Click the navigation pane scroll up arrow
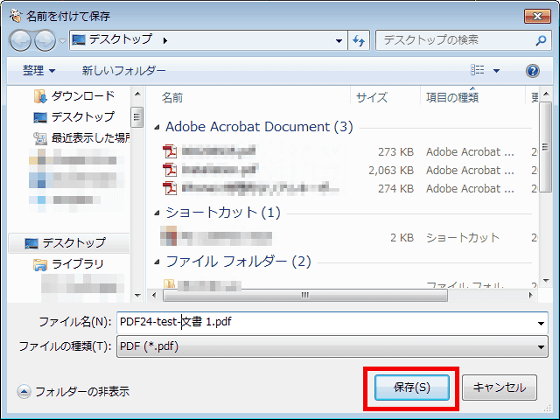This screenshot has height=420, width=560. pos(137,95)
